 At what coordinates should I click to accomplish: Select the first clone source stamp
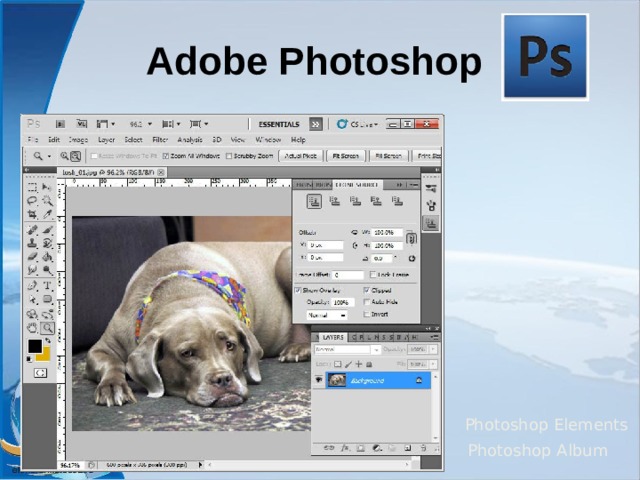[x=314, y=201]
